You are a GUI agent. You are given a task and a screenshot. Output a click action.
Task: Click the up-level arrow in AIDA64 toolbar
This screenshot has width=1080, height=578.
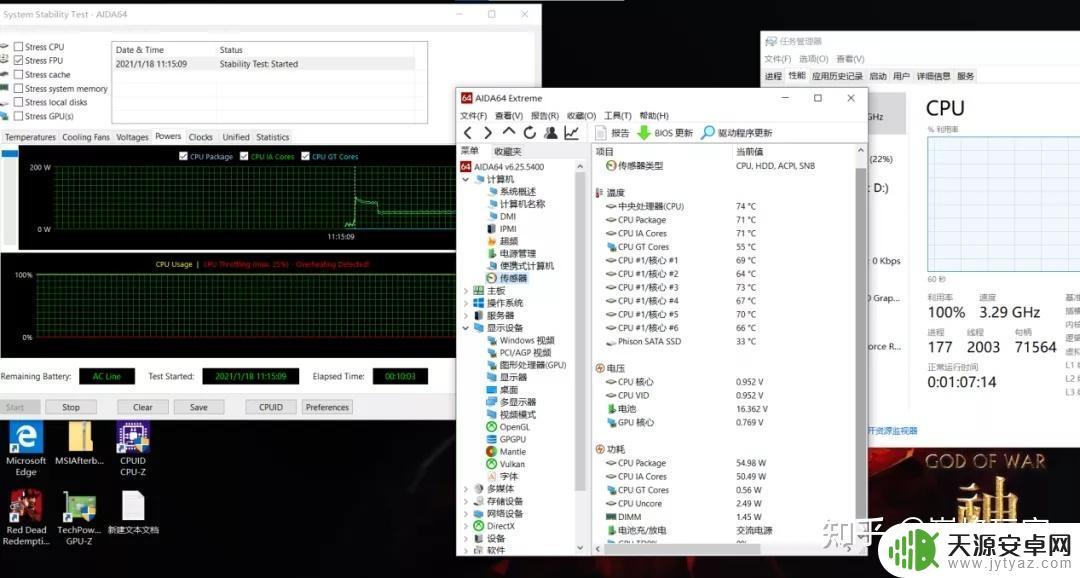point(508,132)
